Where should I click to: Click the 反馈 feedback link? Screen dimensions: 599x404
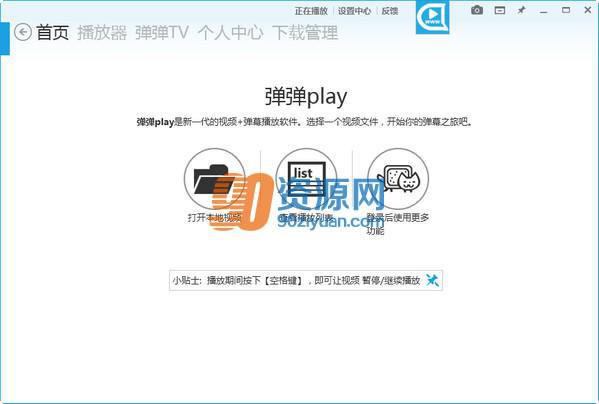tap(390, 11)
